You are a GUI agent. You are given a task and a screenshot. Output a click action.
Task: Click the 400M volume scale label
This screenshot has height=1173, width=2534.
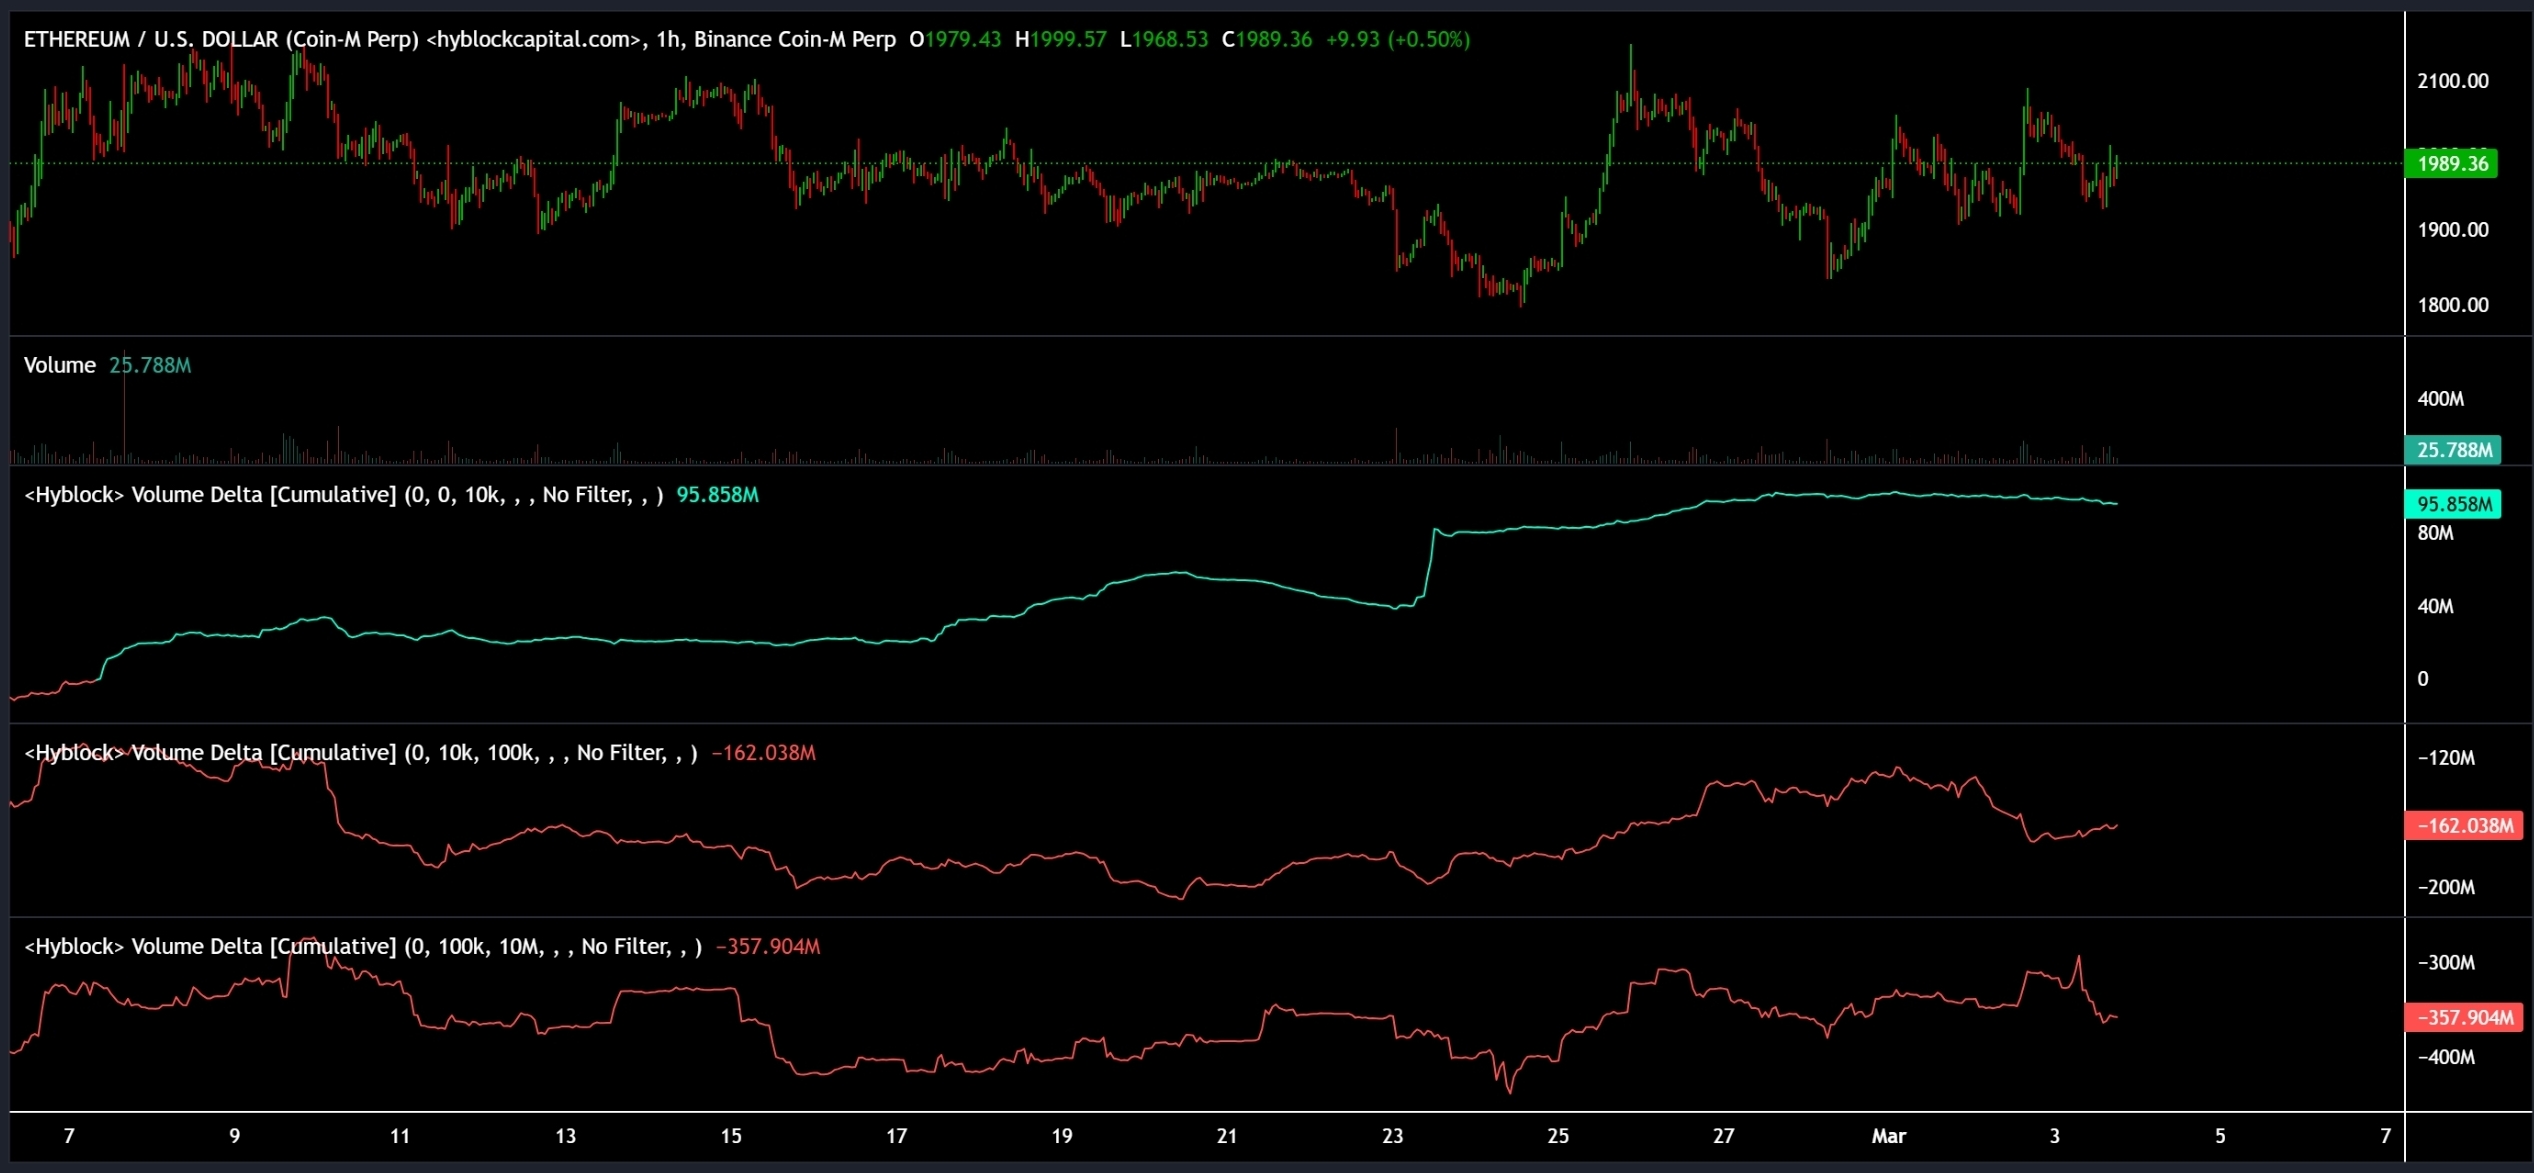(2440, 399)
